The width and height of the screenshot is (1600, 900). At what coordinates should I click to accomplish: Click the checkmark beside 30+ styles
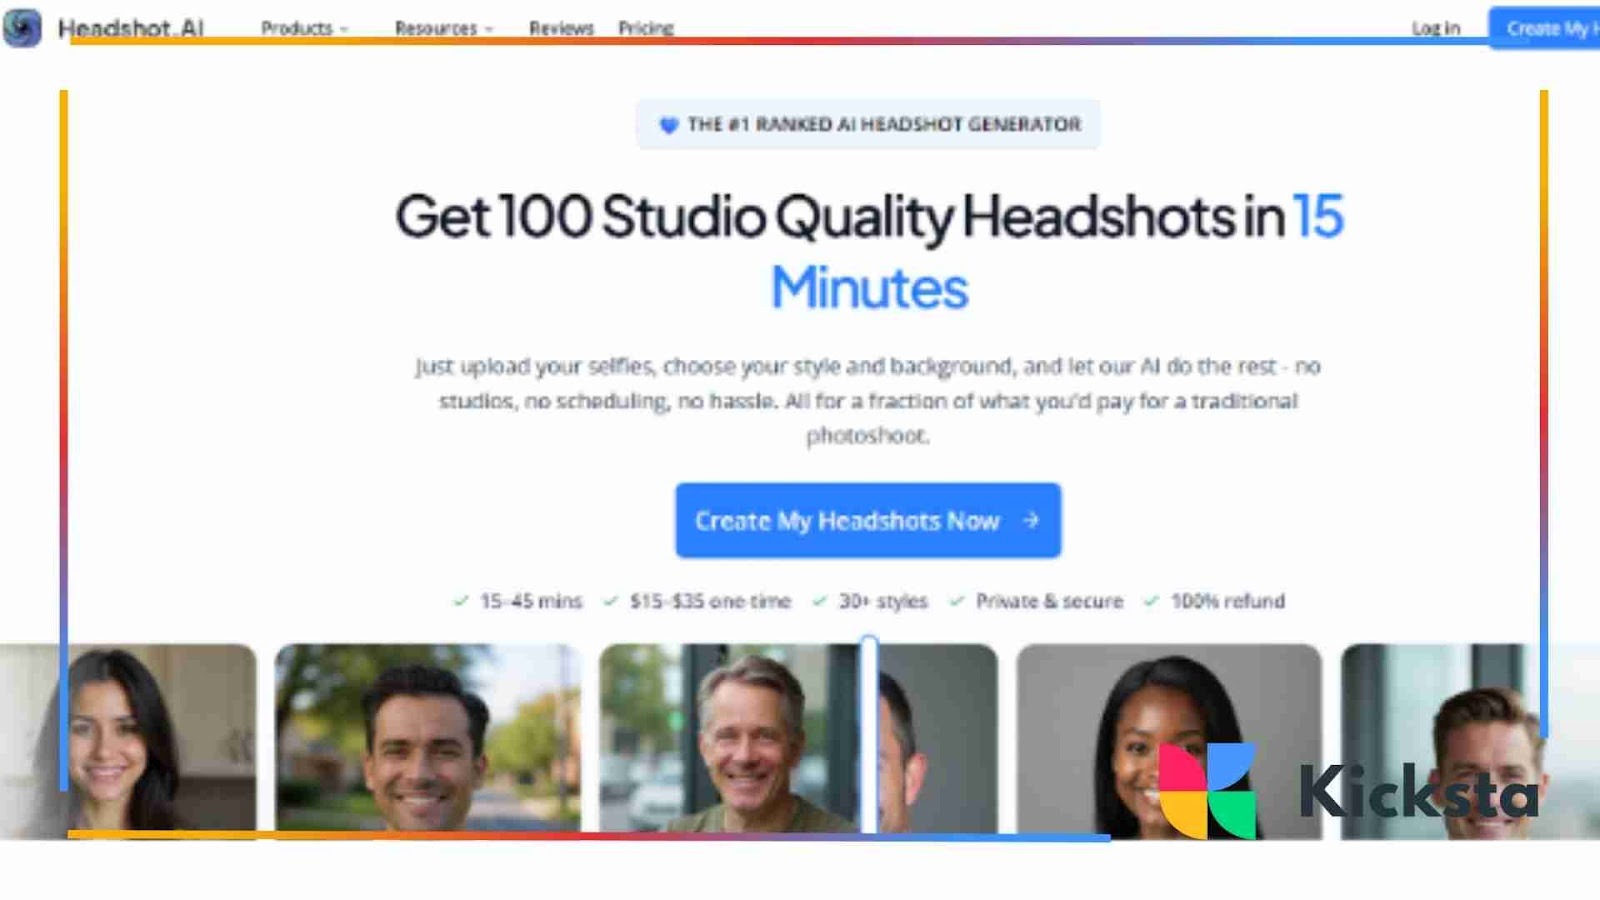pyautogui.click(x=820, y=601)
